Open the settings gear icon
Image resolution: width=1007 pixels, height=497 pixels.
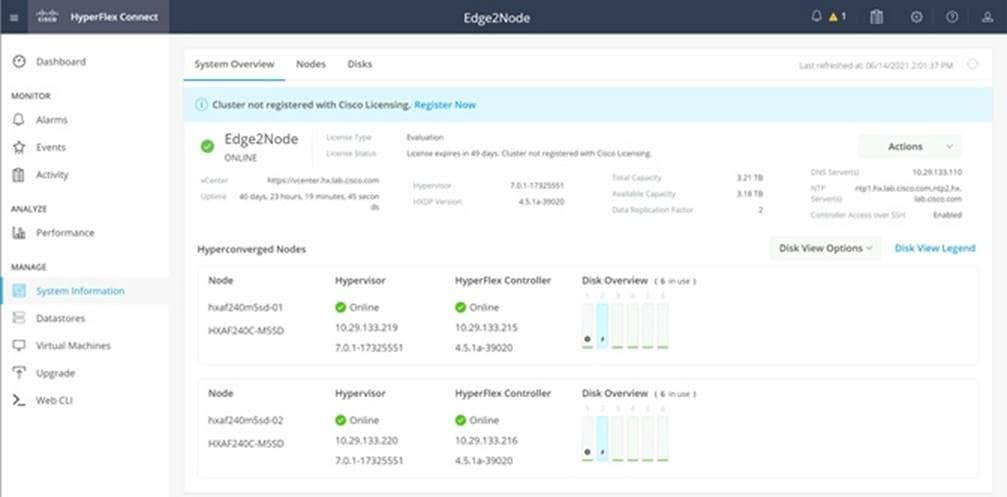[x=916, y=17]
